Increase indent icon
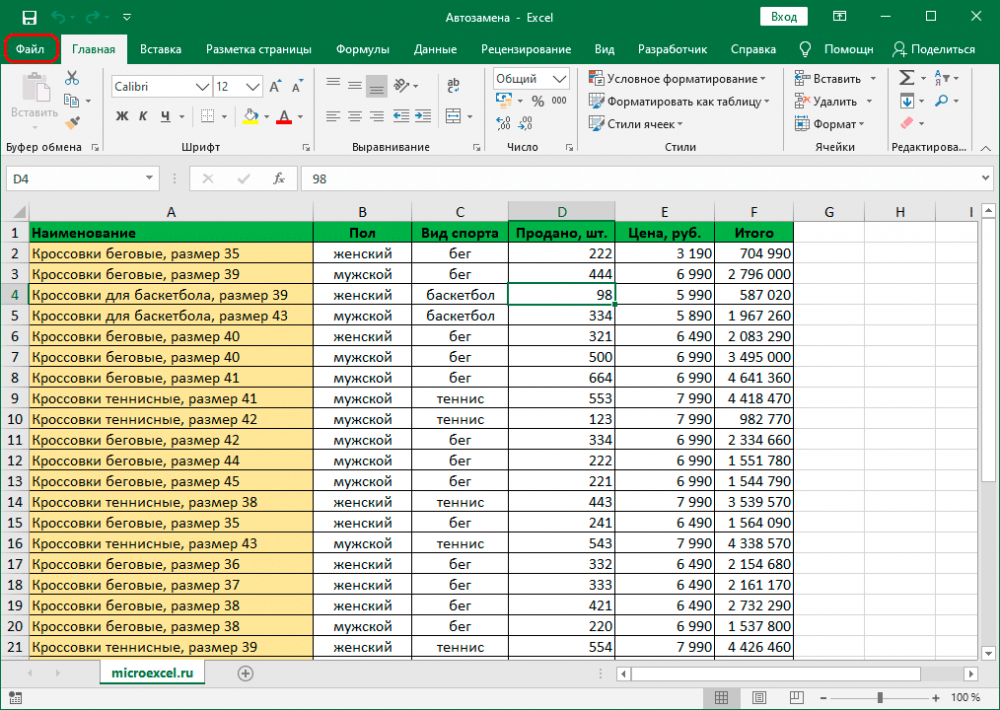 coord(423,116)
